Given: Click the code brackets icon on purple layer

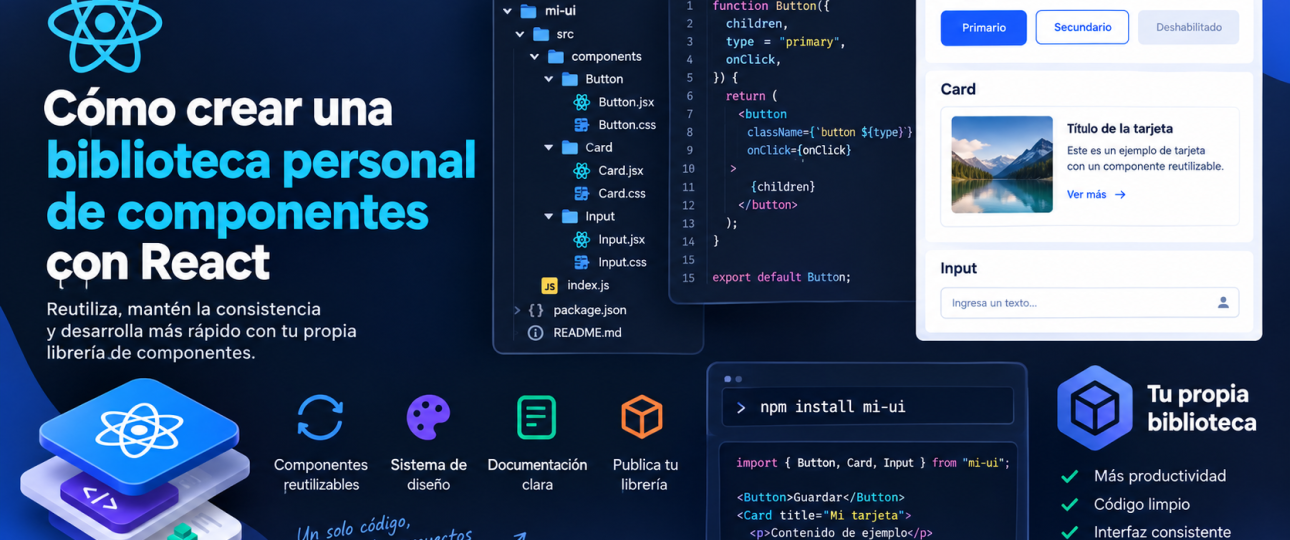Looking at the screenshot, I should (100, 497).
